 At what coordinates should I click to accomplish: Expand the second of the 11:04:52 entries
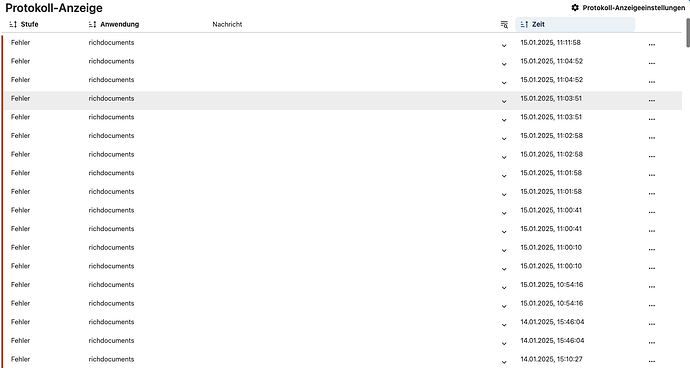[x=504, y=83]
